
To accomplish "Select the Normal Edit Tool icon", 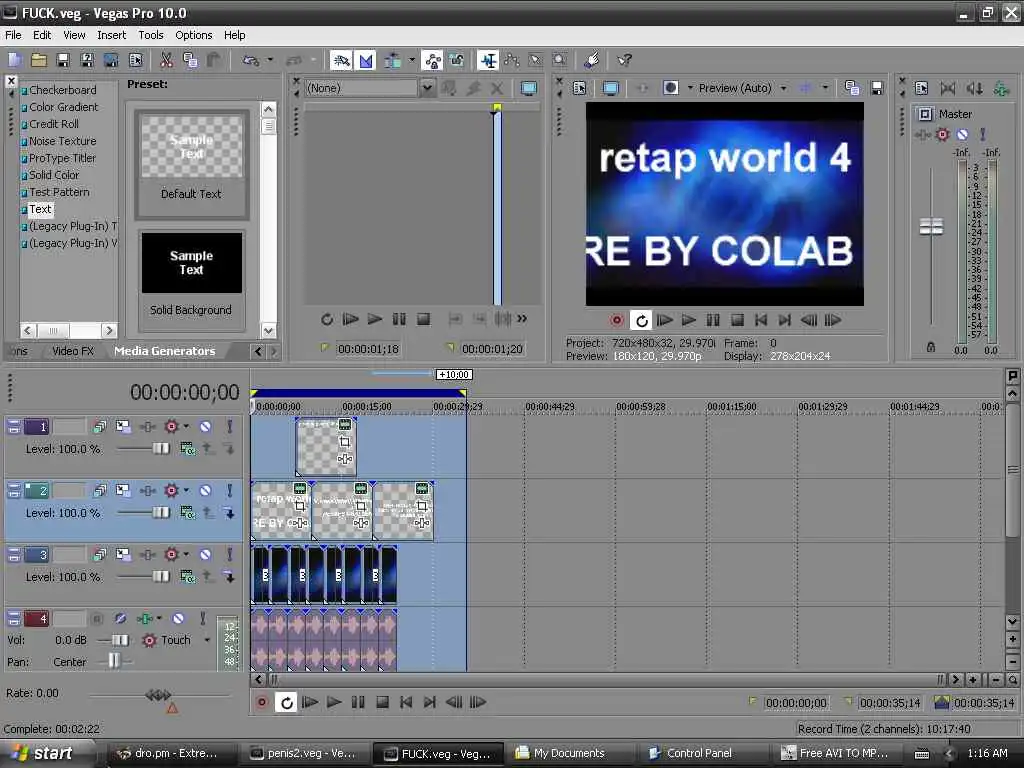I will [487, 60].
